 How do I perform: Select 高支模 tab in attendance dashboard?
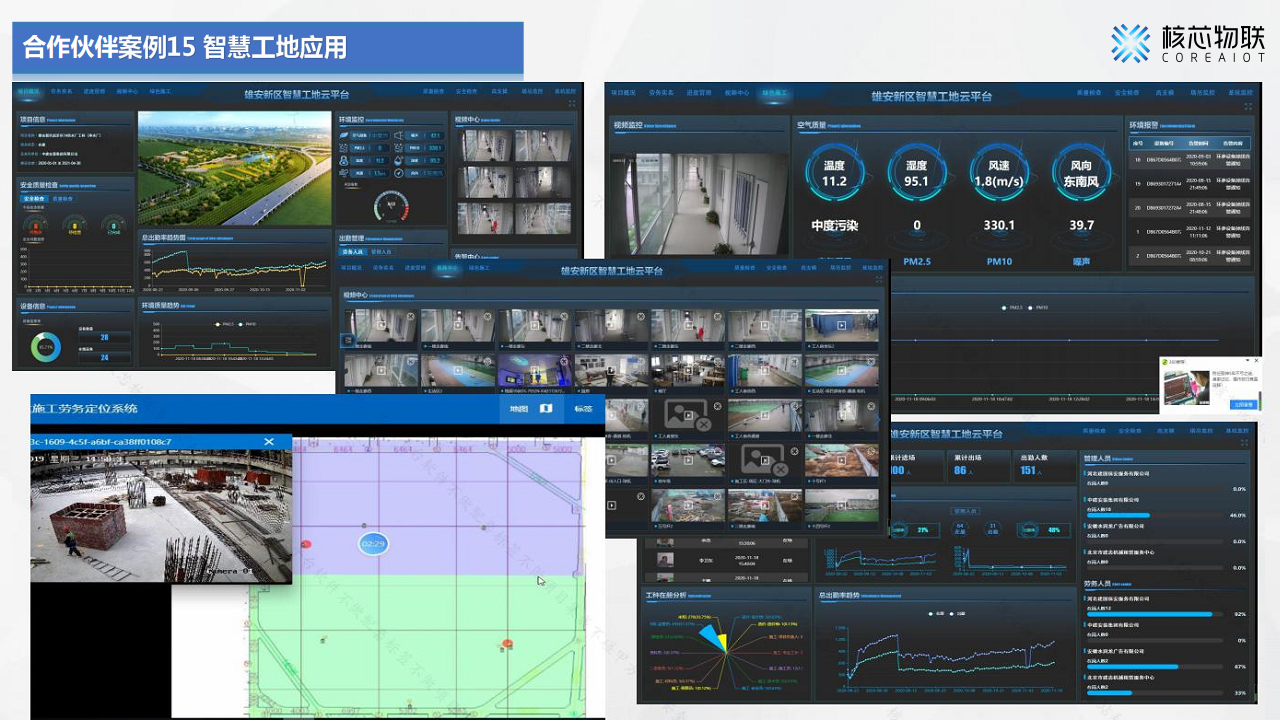(1165, 431)
